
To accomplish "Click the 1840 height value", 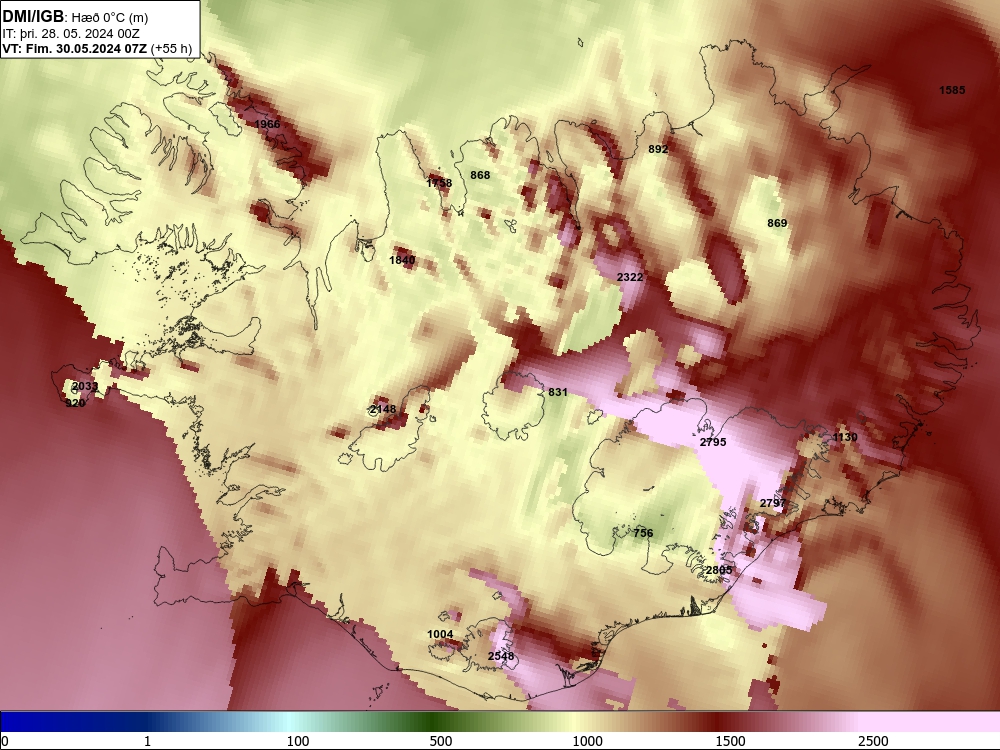I will point(402,260).
